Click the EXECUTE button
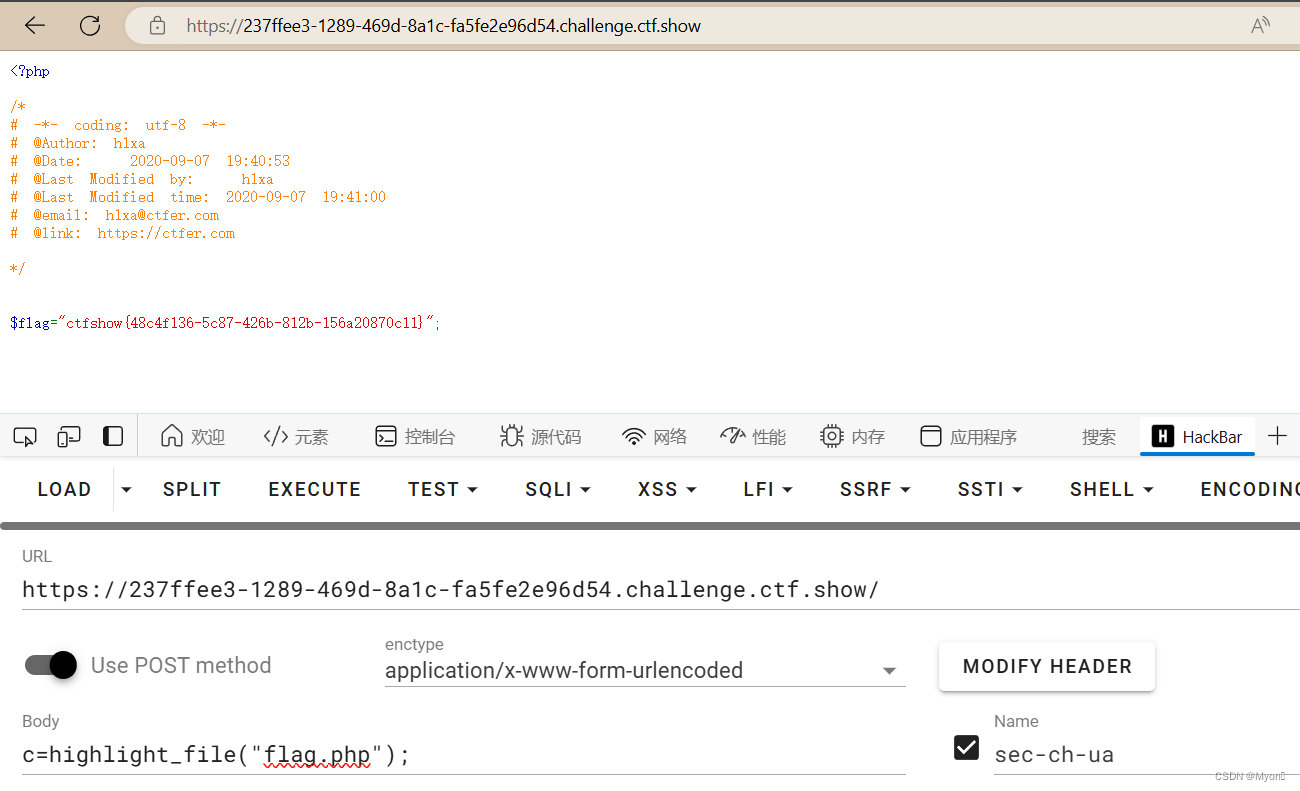 (314, 489)
